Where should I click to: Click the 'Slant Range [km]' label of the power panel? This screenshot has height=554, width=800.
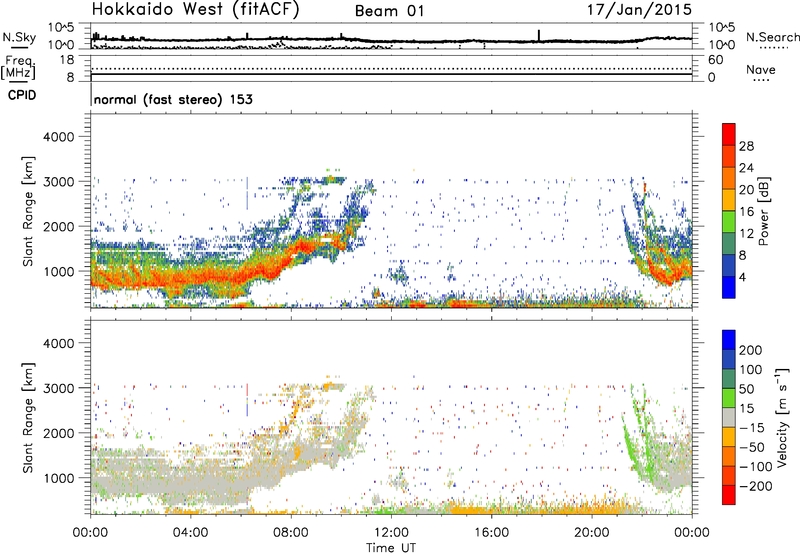(x=28, y=211)
